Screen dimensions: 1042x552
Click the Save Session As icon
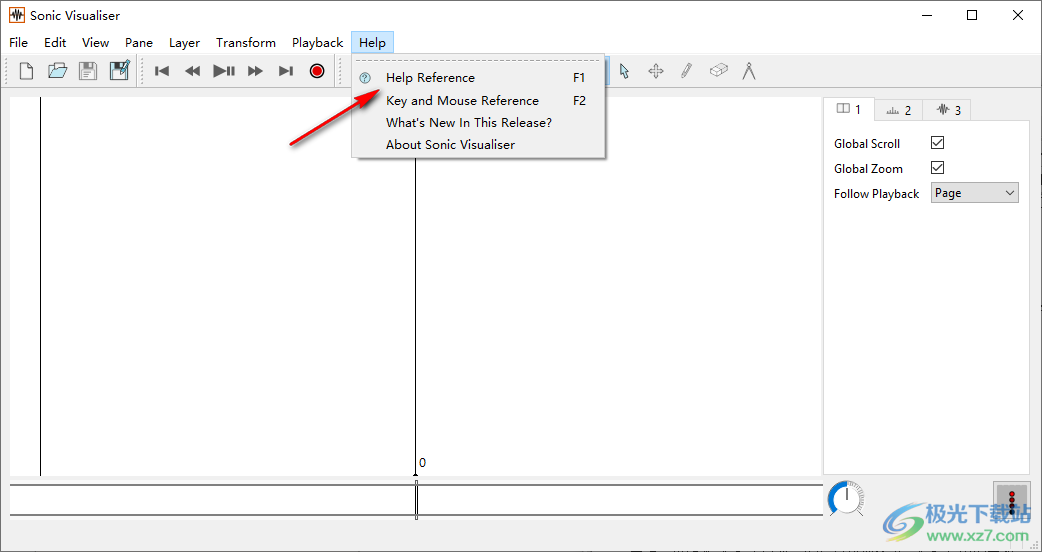point(120,71)
